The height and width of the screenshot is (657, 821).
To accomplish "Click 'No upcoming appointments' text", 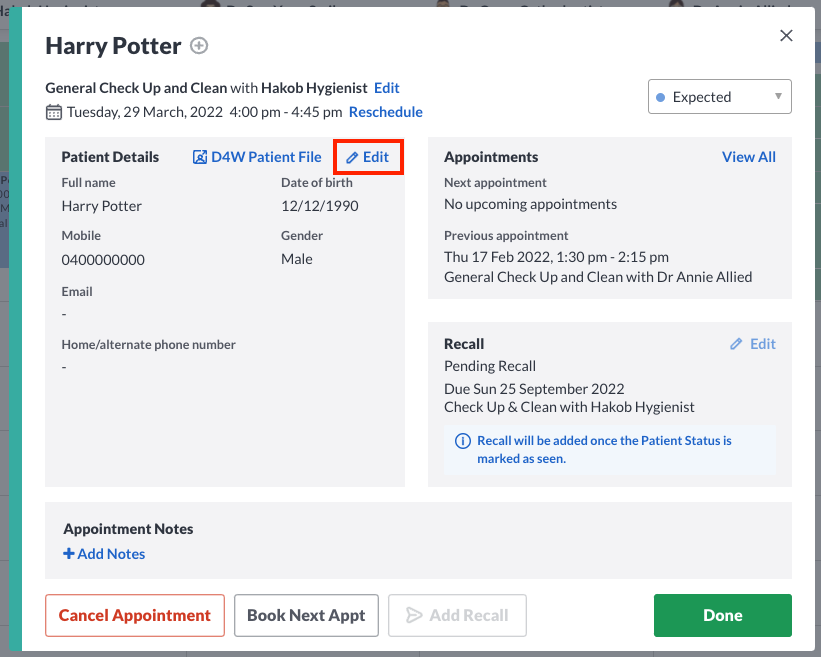I will pyautogui.click(x=530, y=204).
